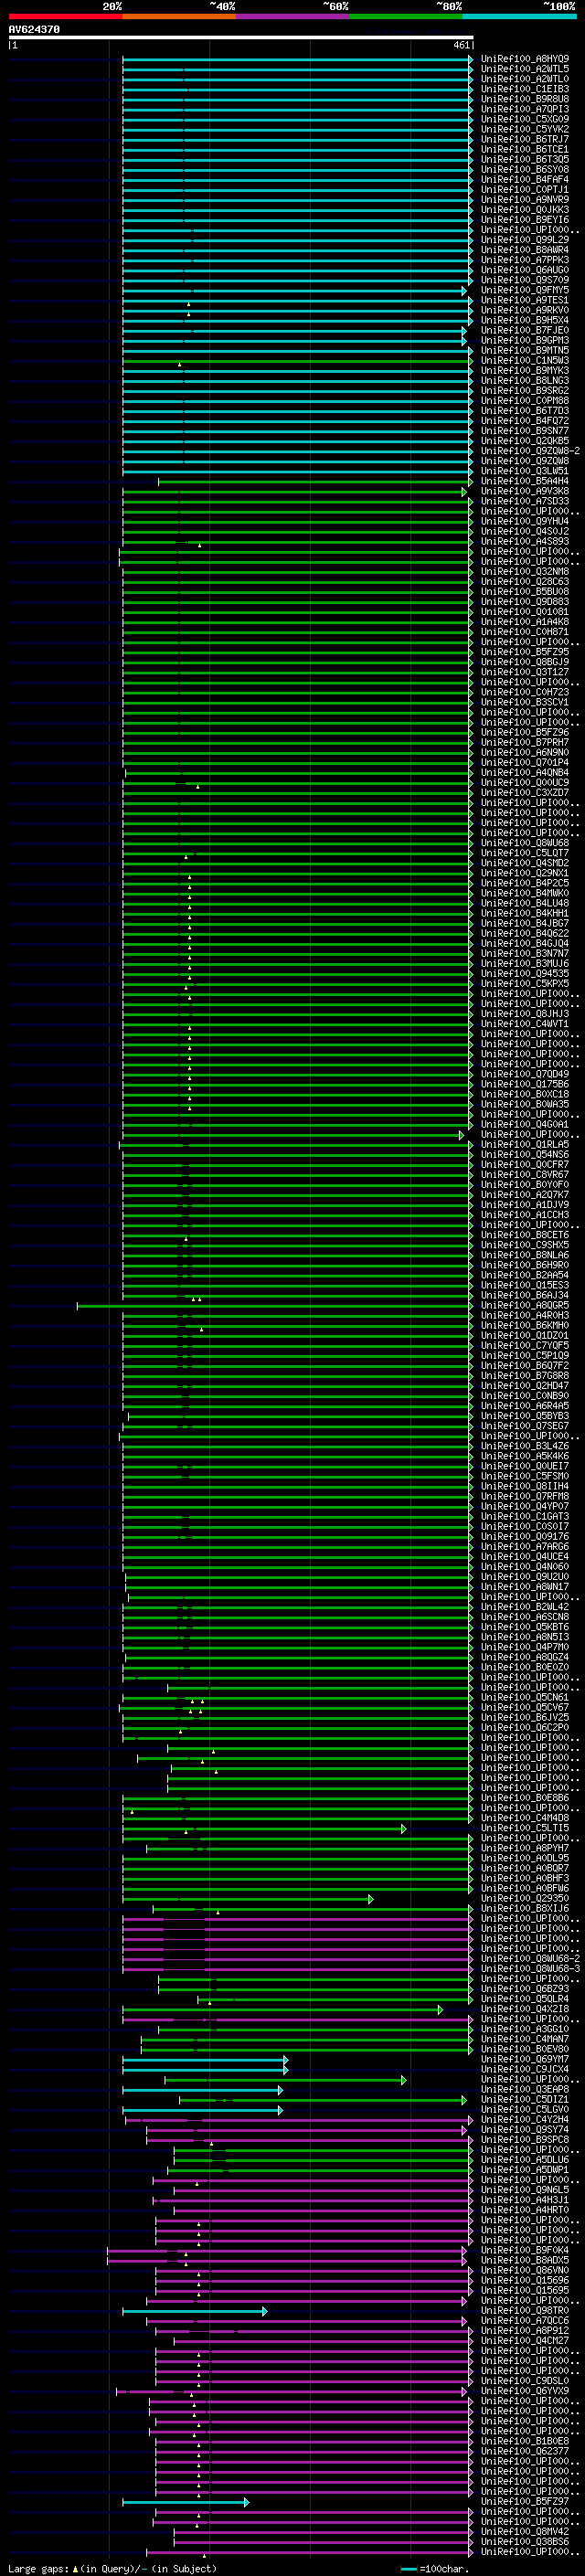585x2576 pixels.
Task: Select the UniRef100_Q29350 label
Action: (525, 1899)
